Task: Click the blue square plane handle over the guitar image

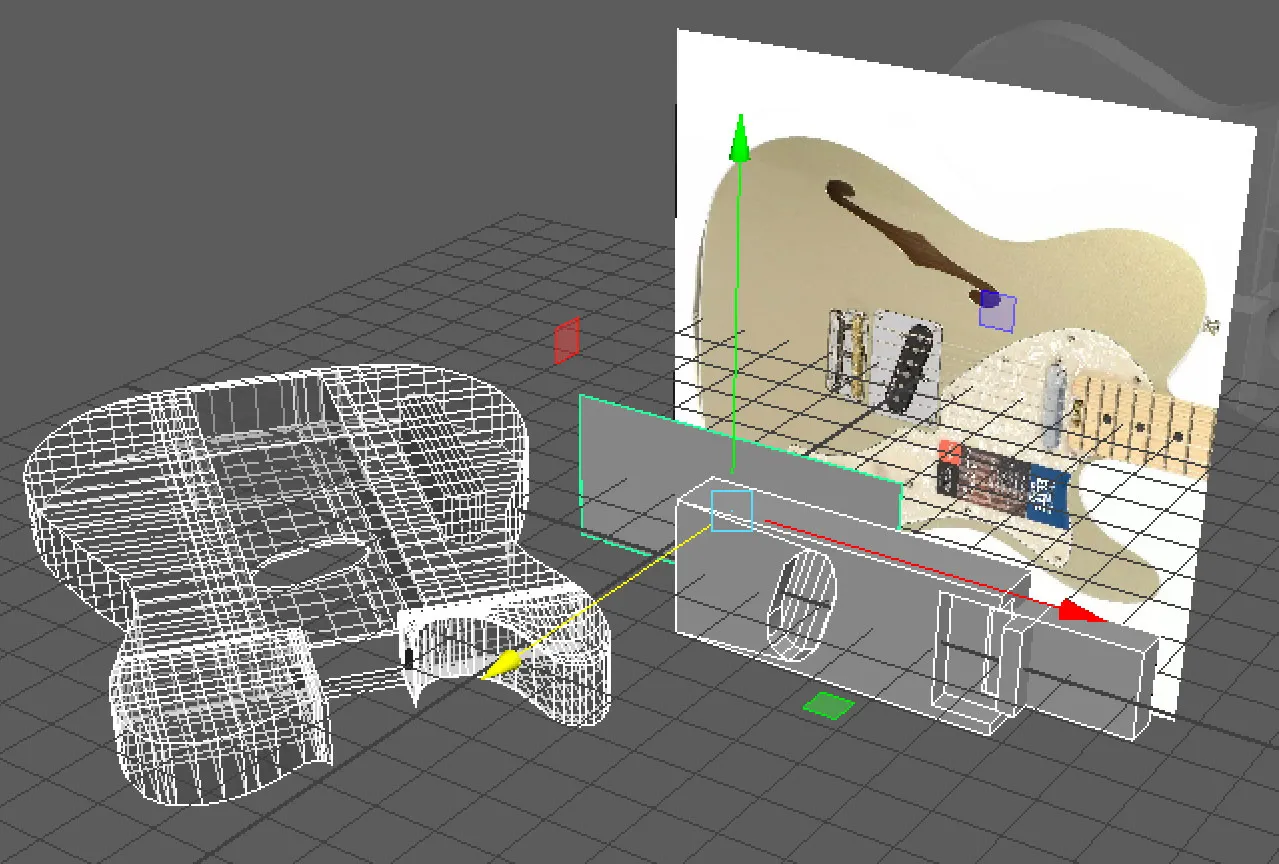Action: click(997, 312)
